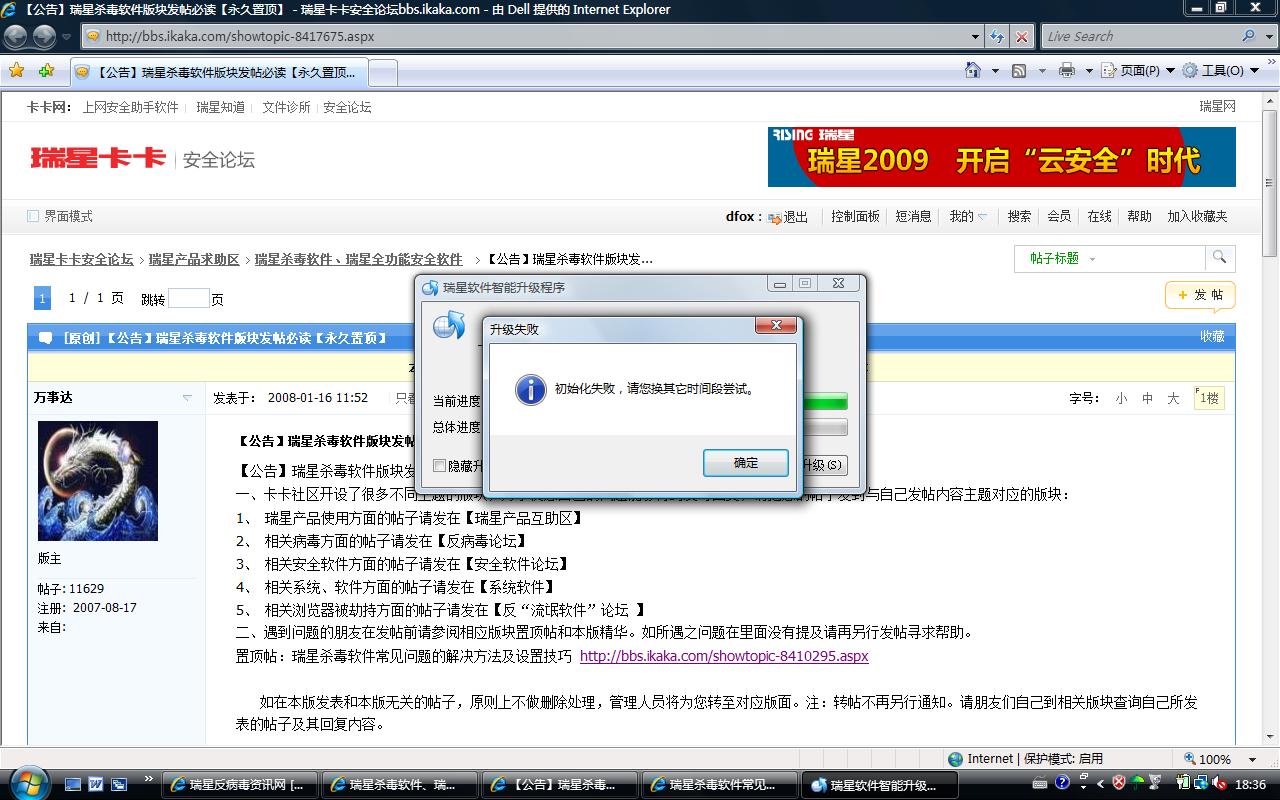
Task: Click the RSS feeds icon in toolbar
Action: [1019, 71]
